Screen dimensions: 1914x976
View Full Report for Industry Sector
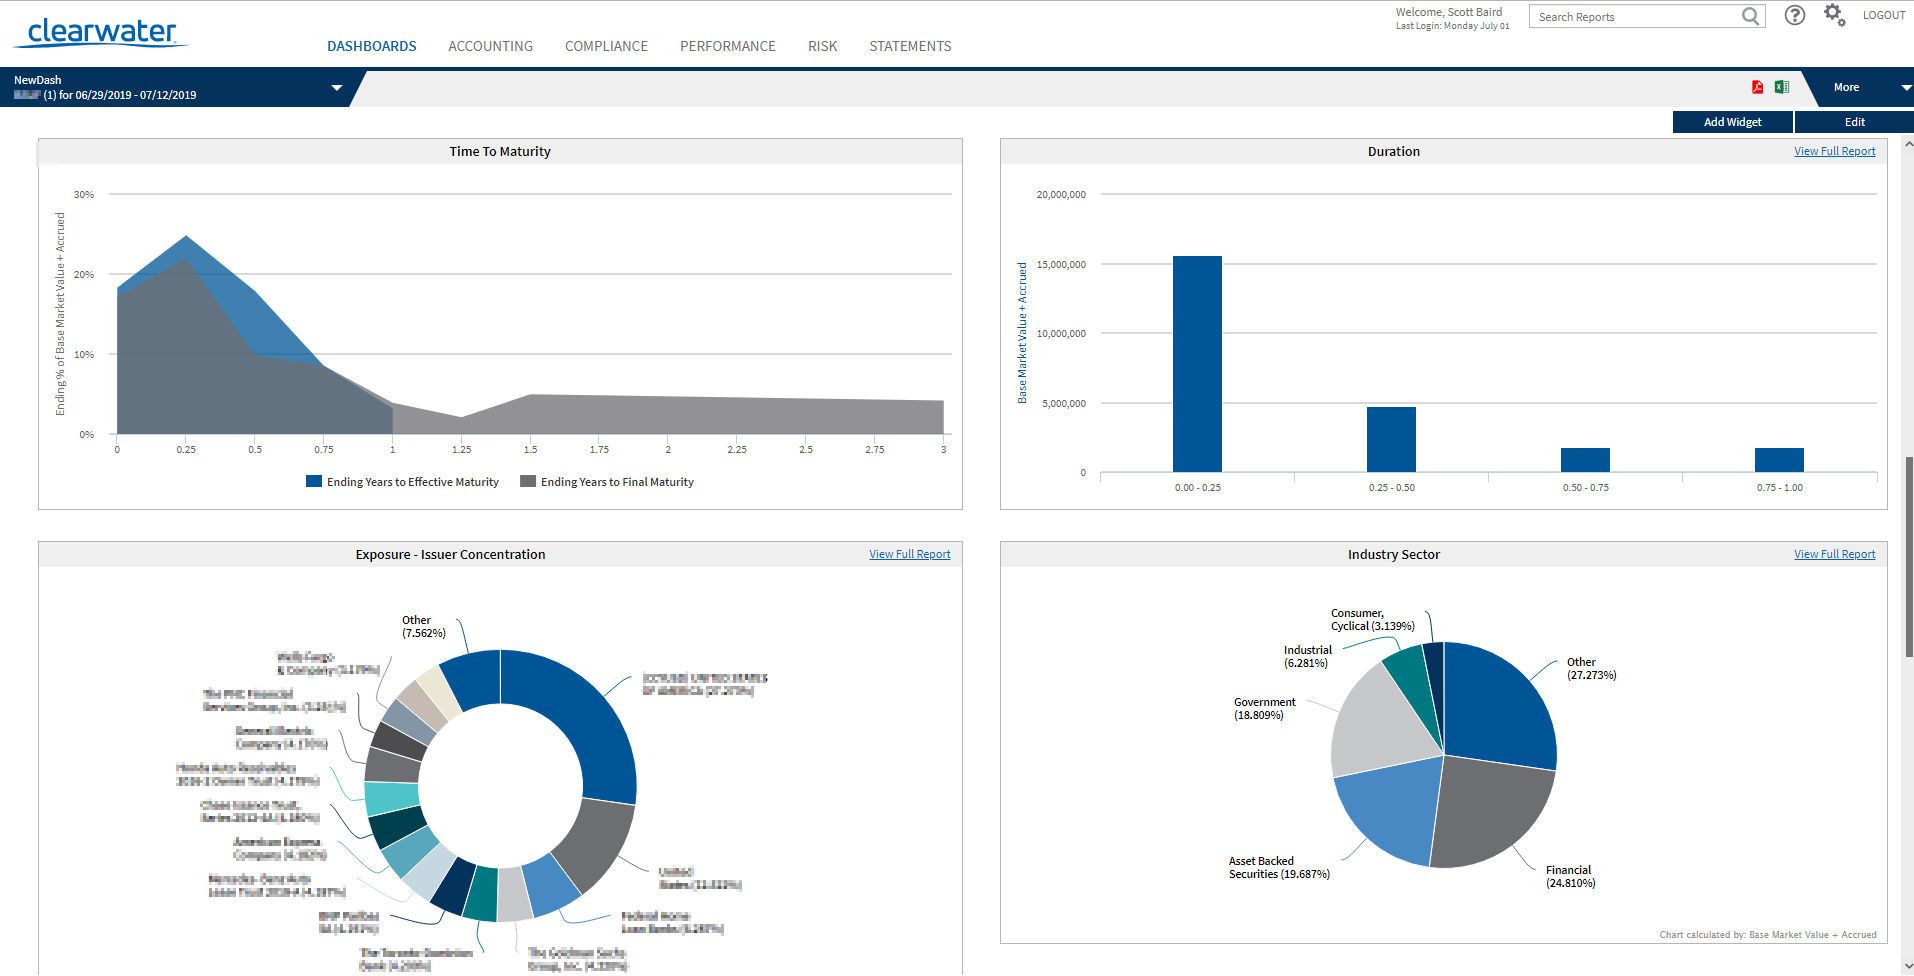(1835, 554)
